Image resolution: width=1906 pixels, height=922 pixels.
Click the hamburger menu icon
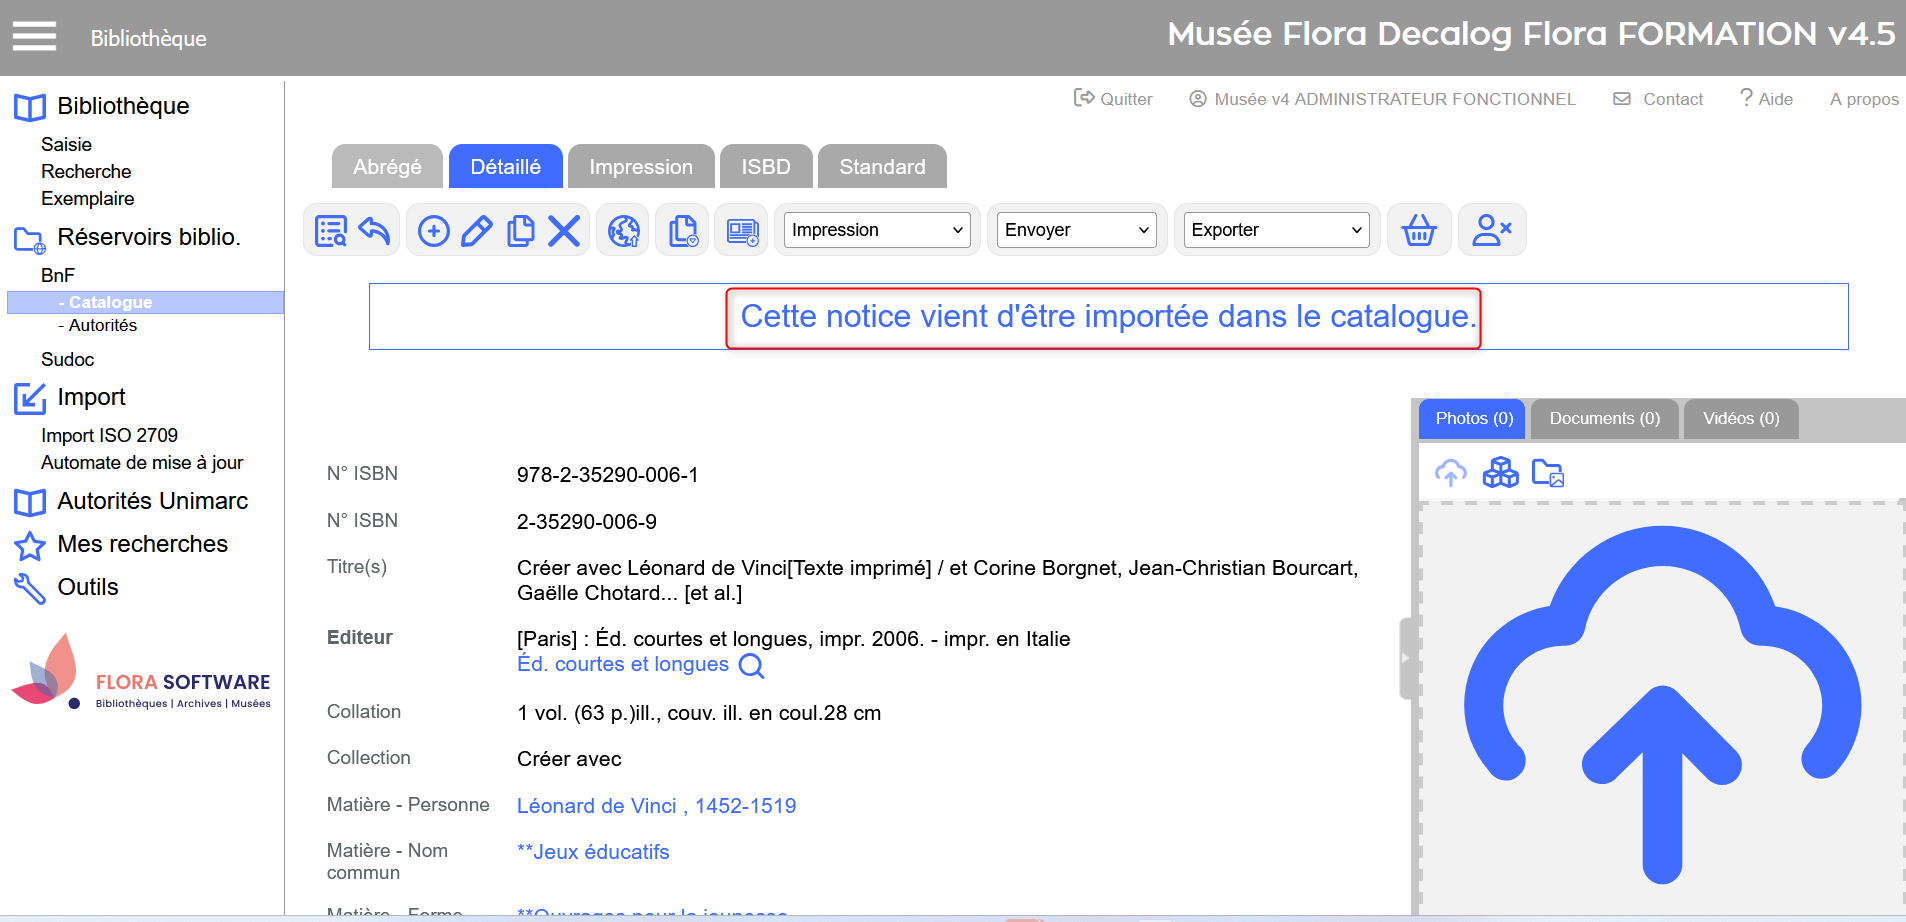(34, 36)
